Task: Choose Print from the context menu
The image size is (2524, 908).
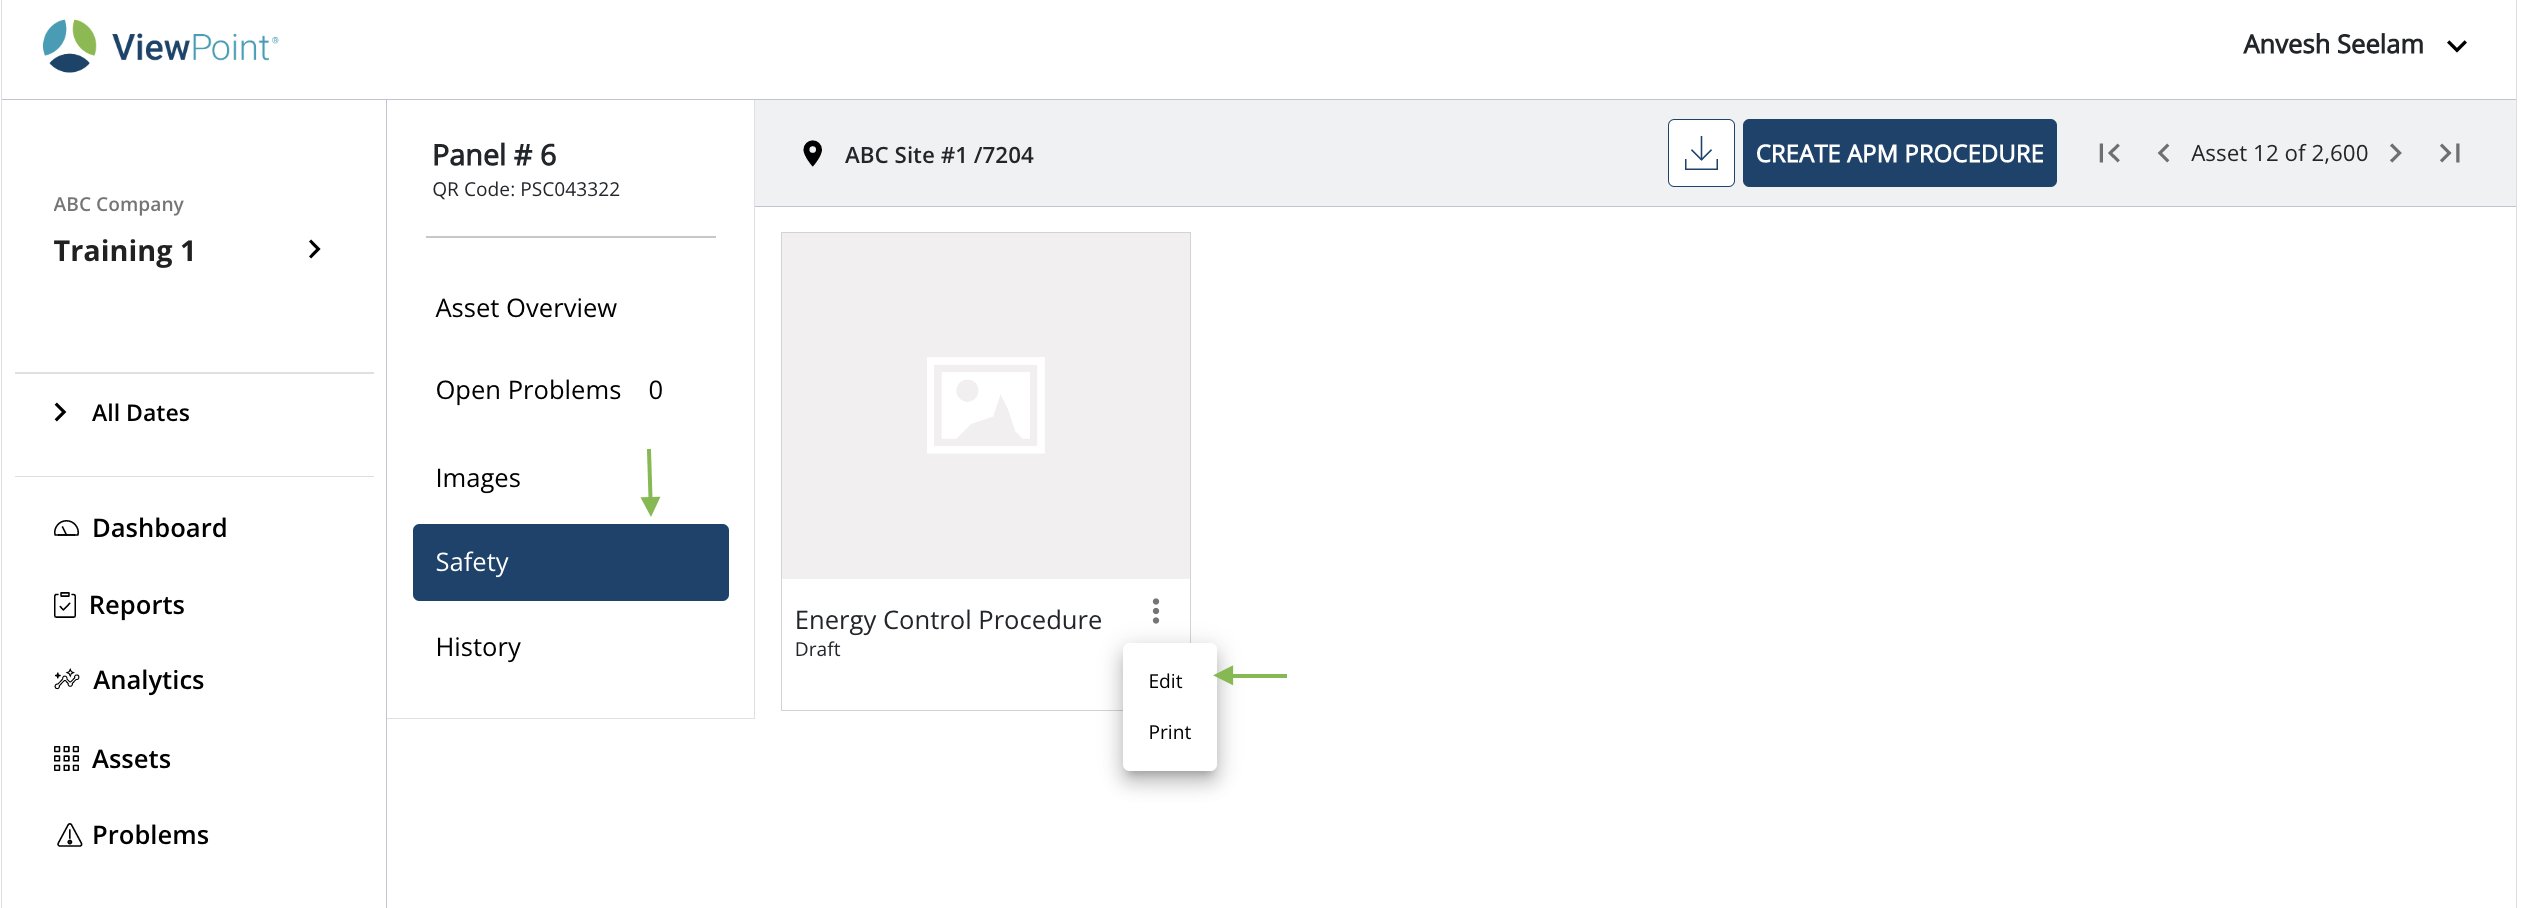Action: point(1169,732)
